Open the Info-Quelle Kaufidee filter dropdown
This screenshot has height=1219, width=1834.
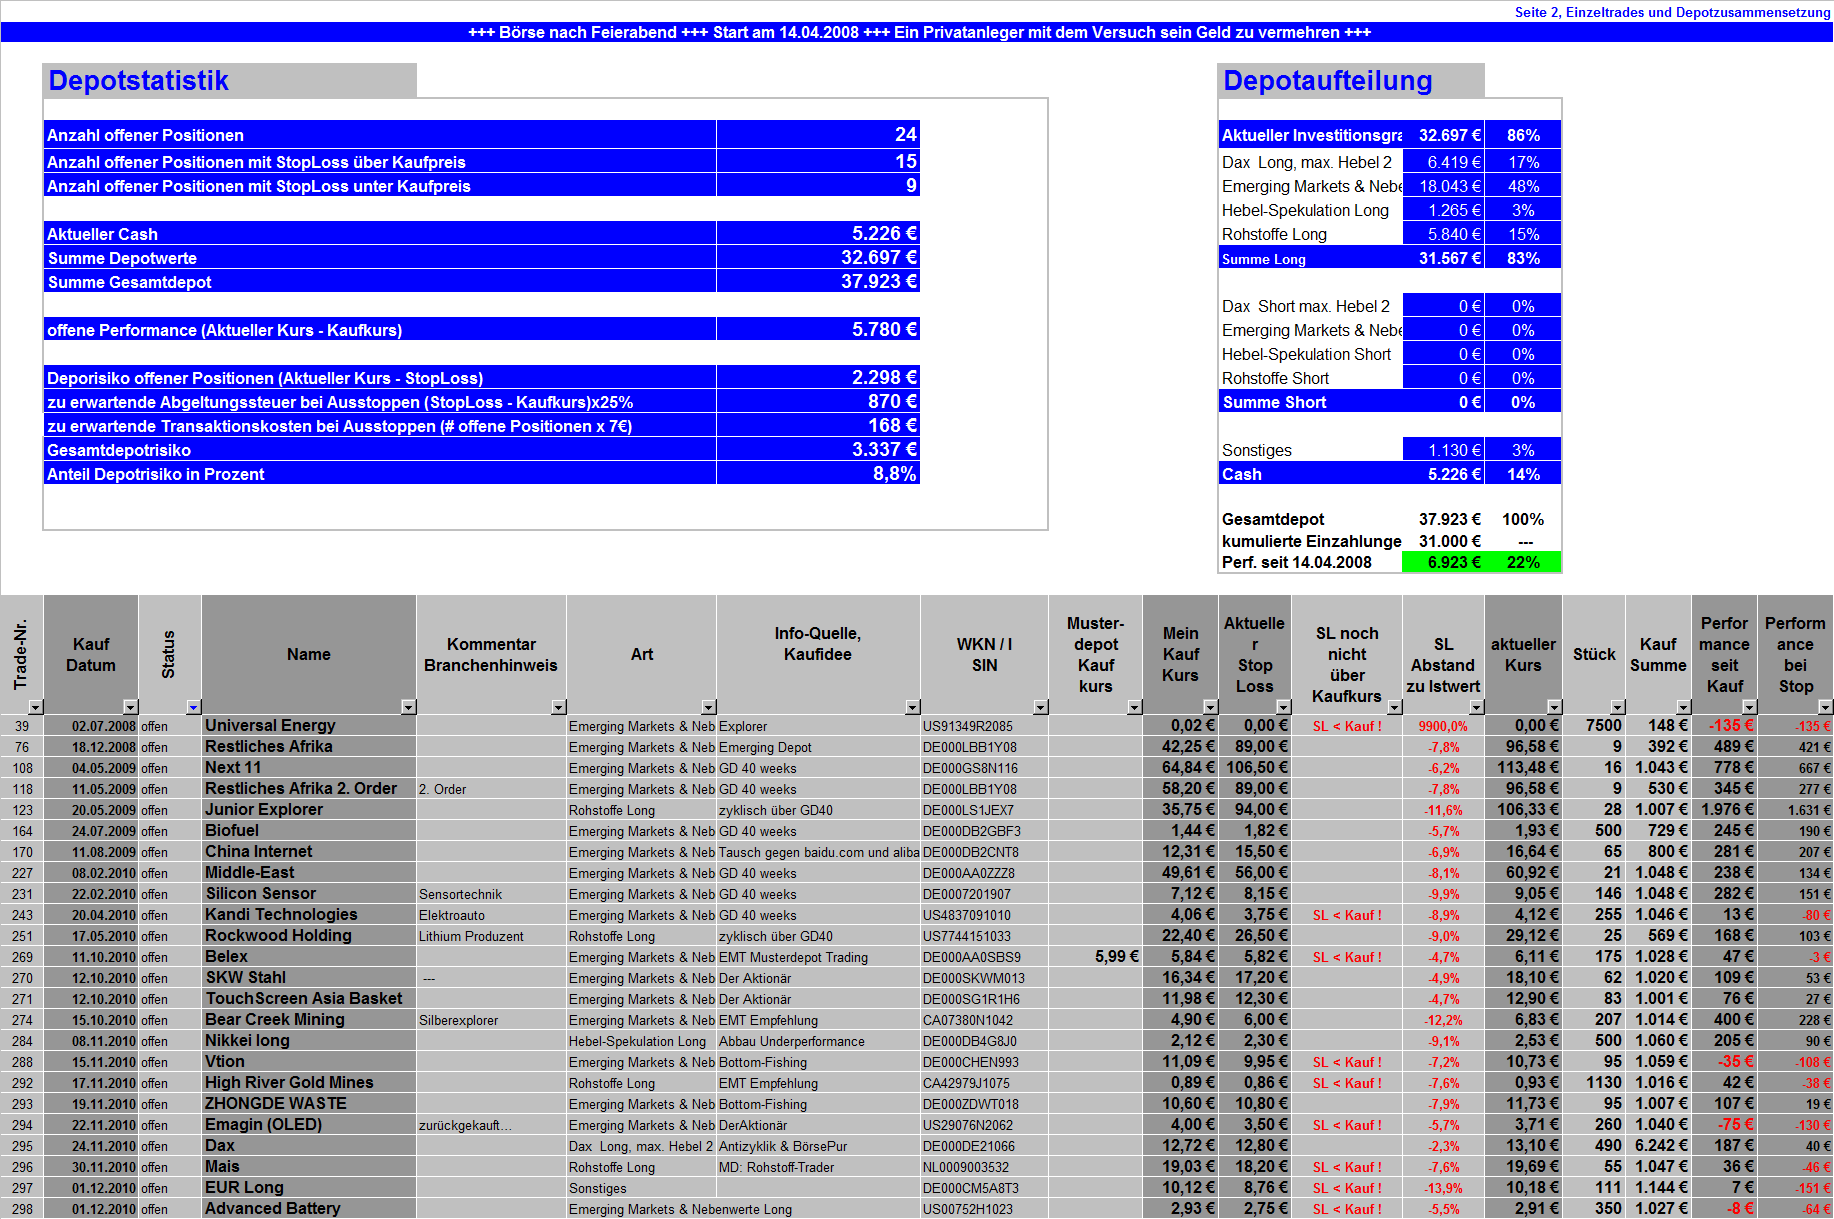click(911, 707)
